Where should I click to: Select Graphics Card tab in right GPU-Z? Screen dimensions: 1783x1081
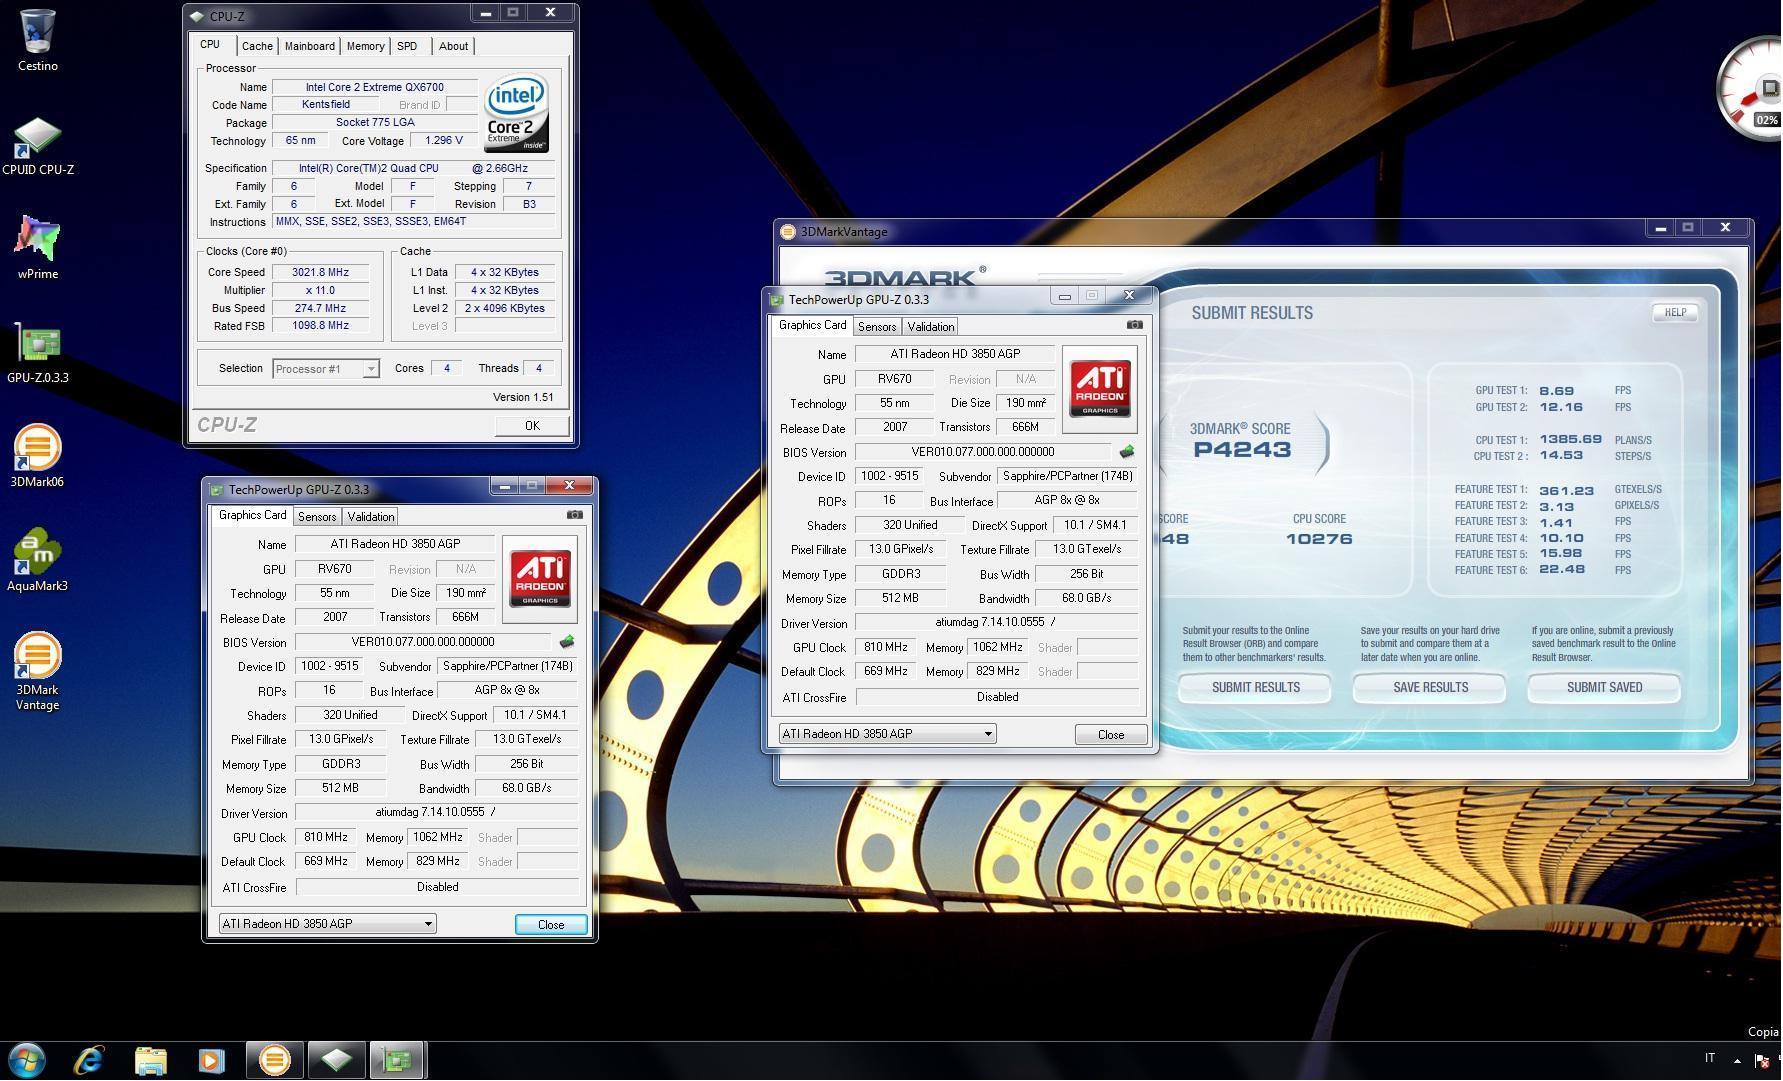click(x=813, y=326)
